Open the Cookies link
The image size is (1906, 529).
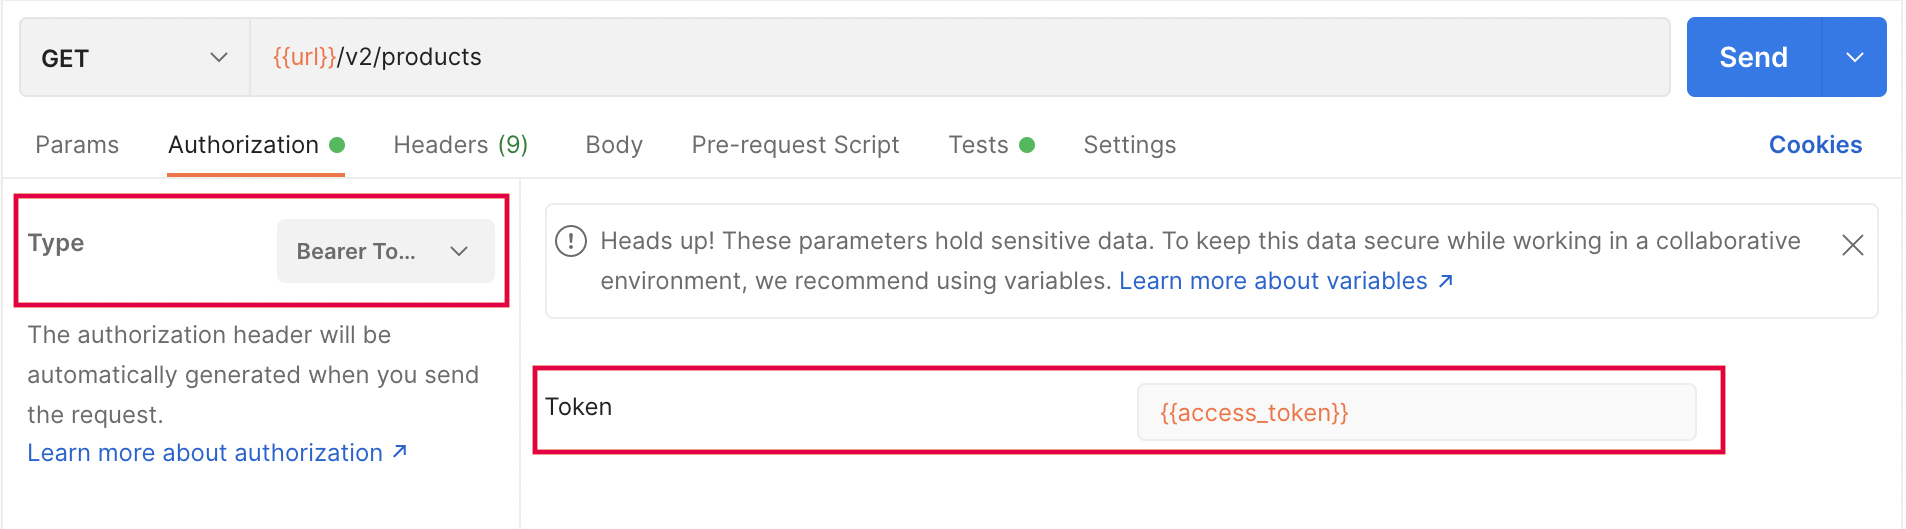pos(1815,145)
